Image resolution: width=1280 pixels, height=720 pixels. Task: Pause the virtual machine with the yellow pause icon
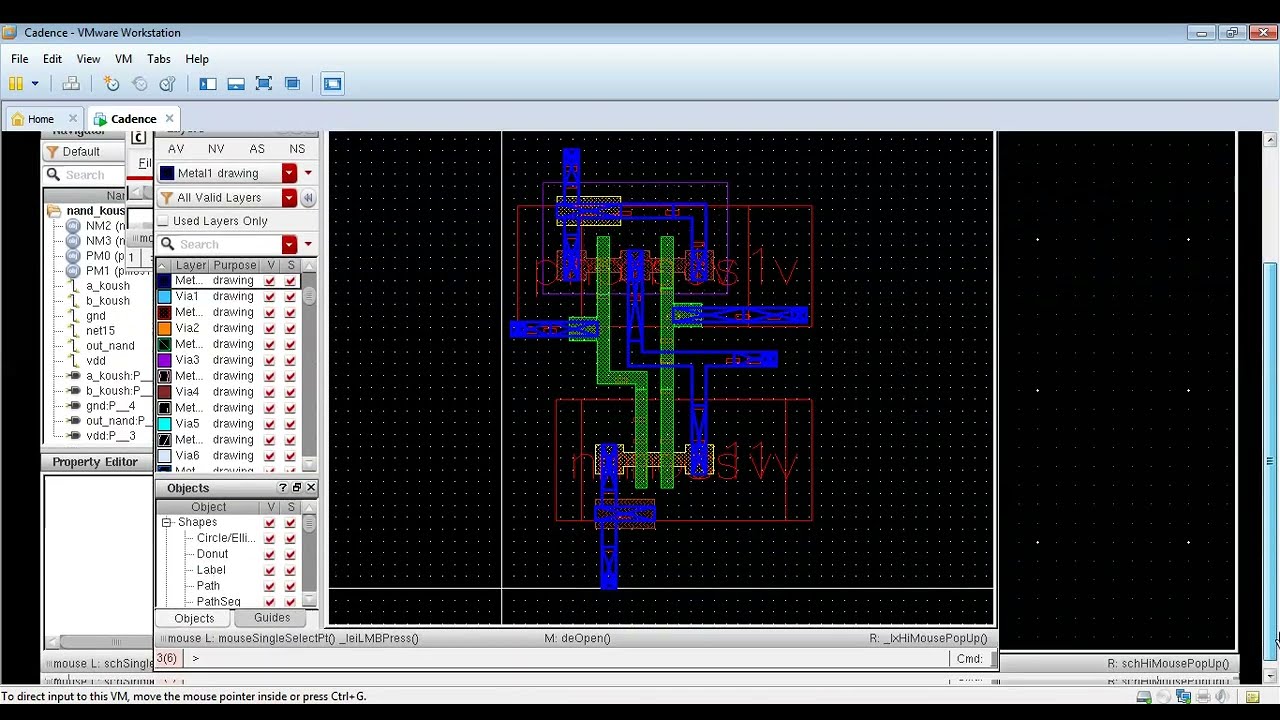coord(16,84)
